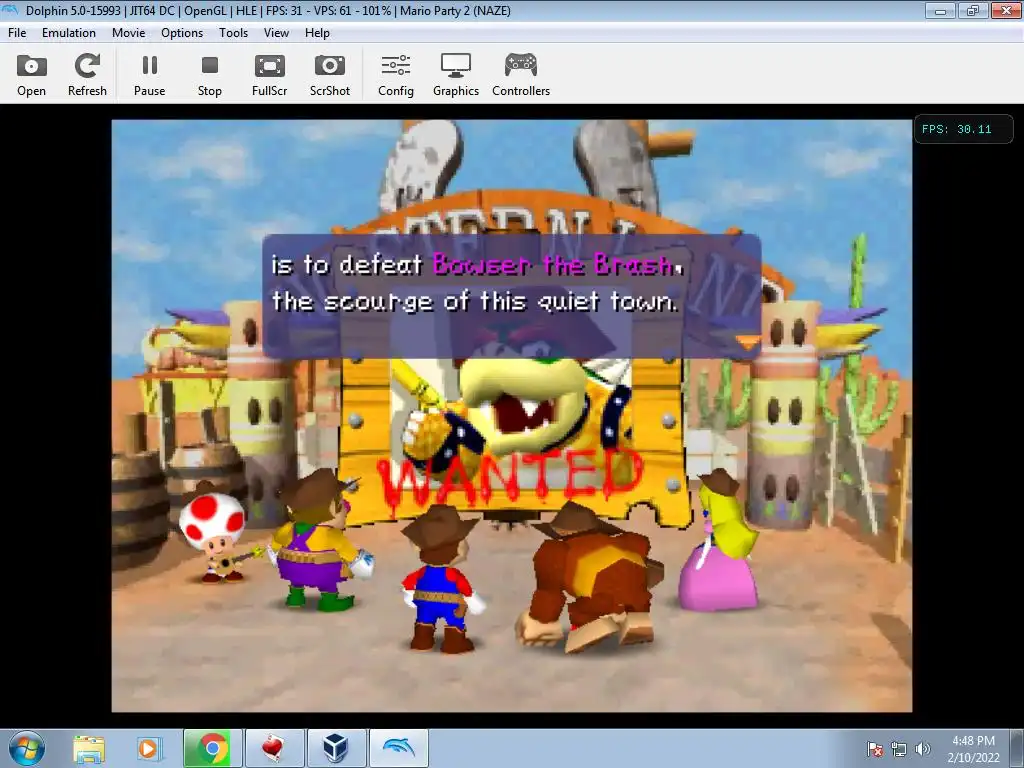
Task: Open the Windows Start menu
Action: (x=26, y=748)
